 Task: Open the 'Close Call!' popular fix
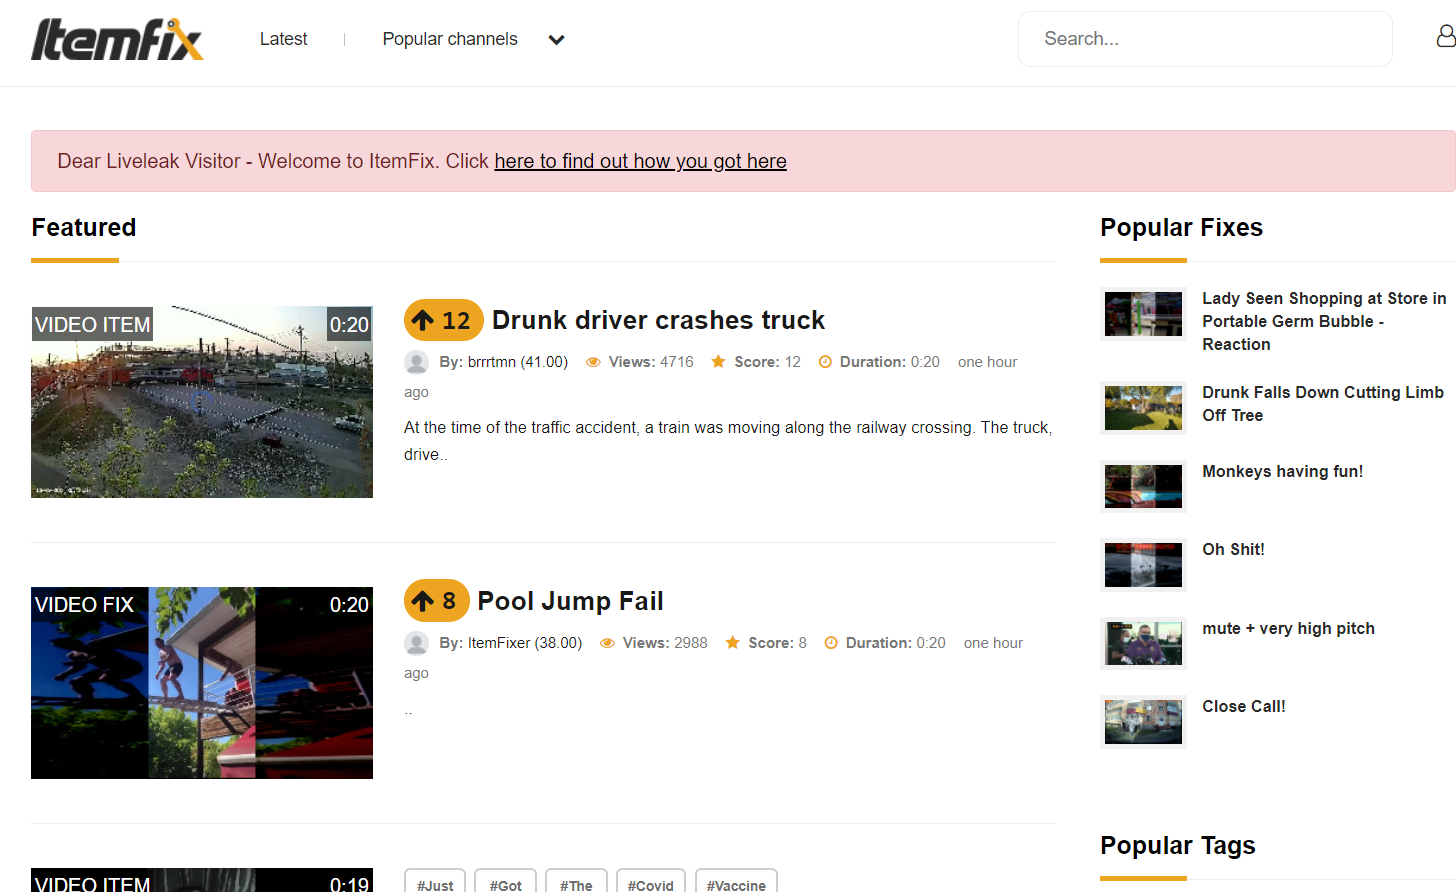(x=1243, y=706)
